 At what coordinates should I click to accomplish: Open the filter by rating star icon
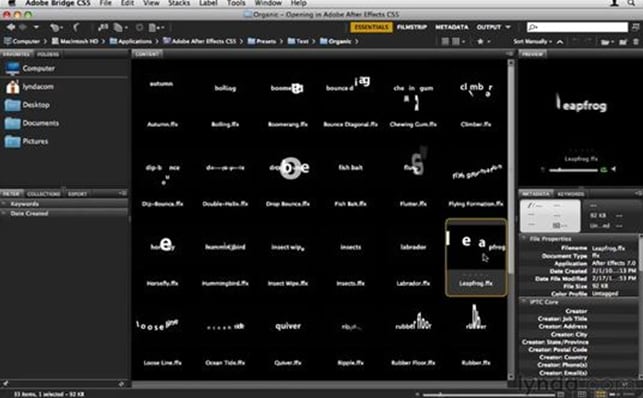tap(482, 41)
